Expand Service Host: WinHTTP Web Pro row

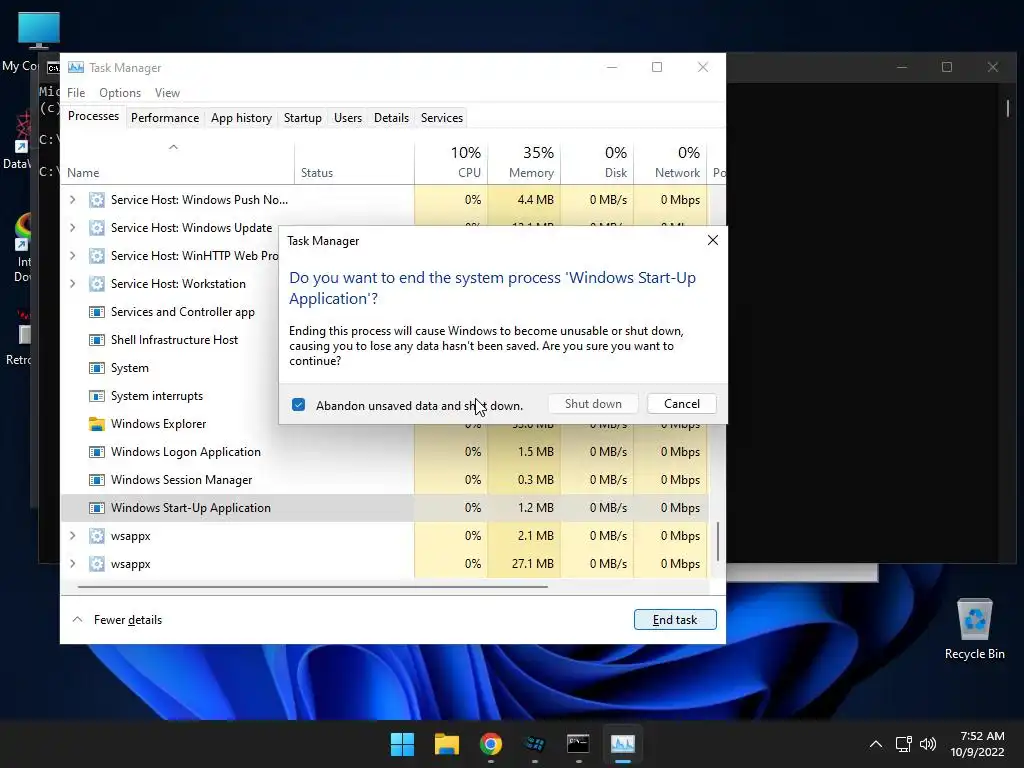tap(72, 256)
